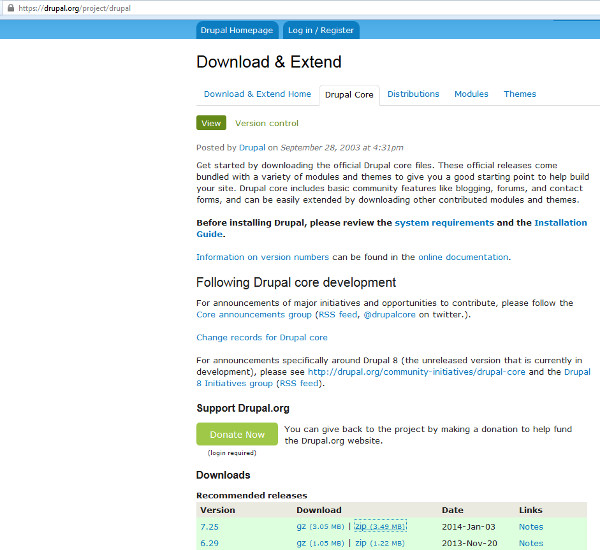Image resolution: width=600 pixels, height=550 pixels.
Task: Open the 6.29 version link
Action: coord(209,543)
